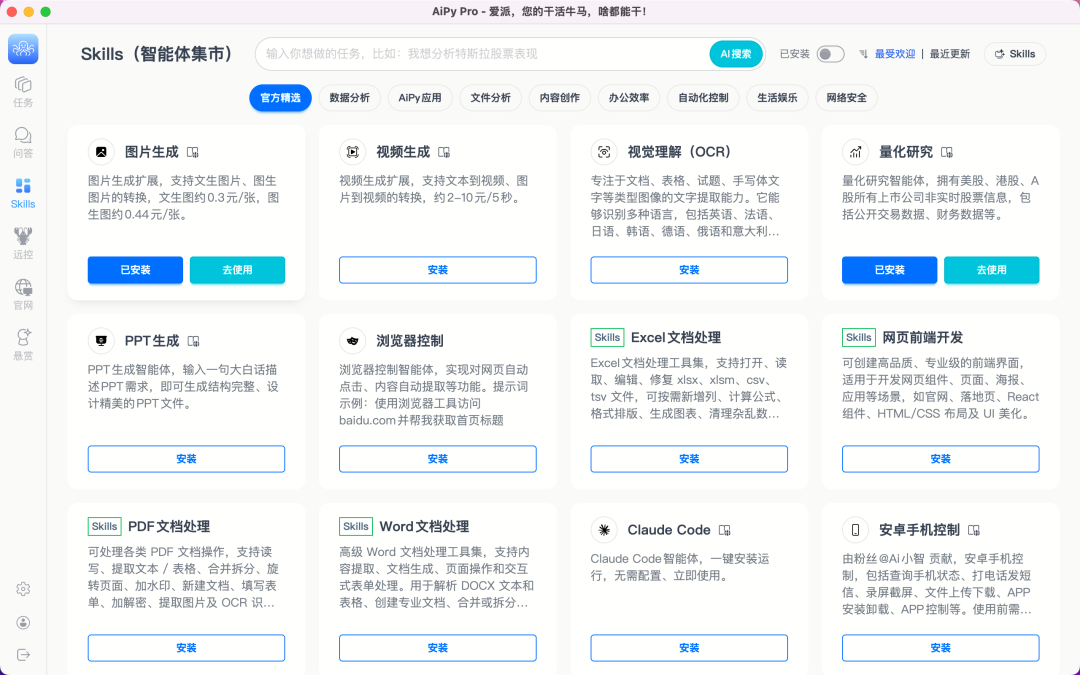Switch to the 生活娱乐 tab
The image size is (1080, 675).
[776, 98]
